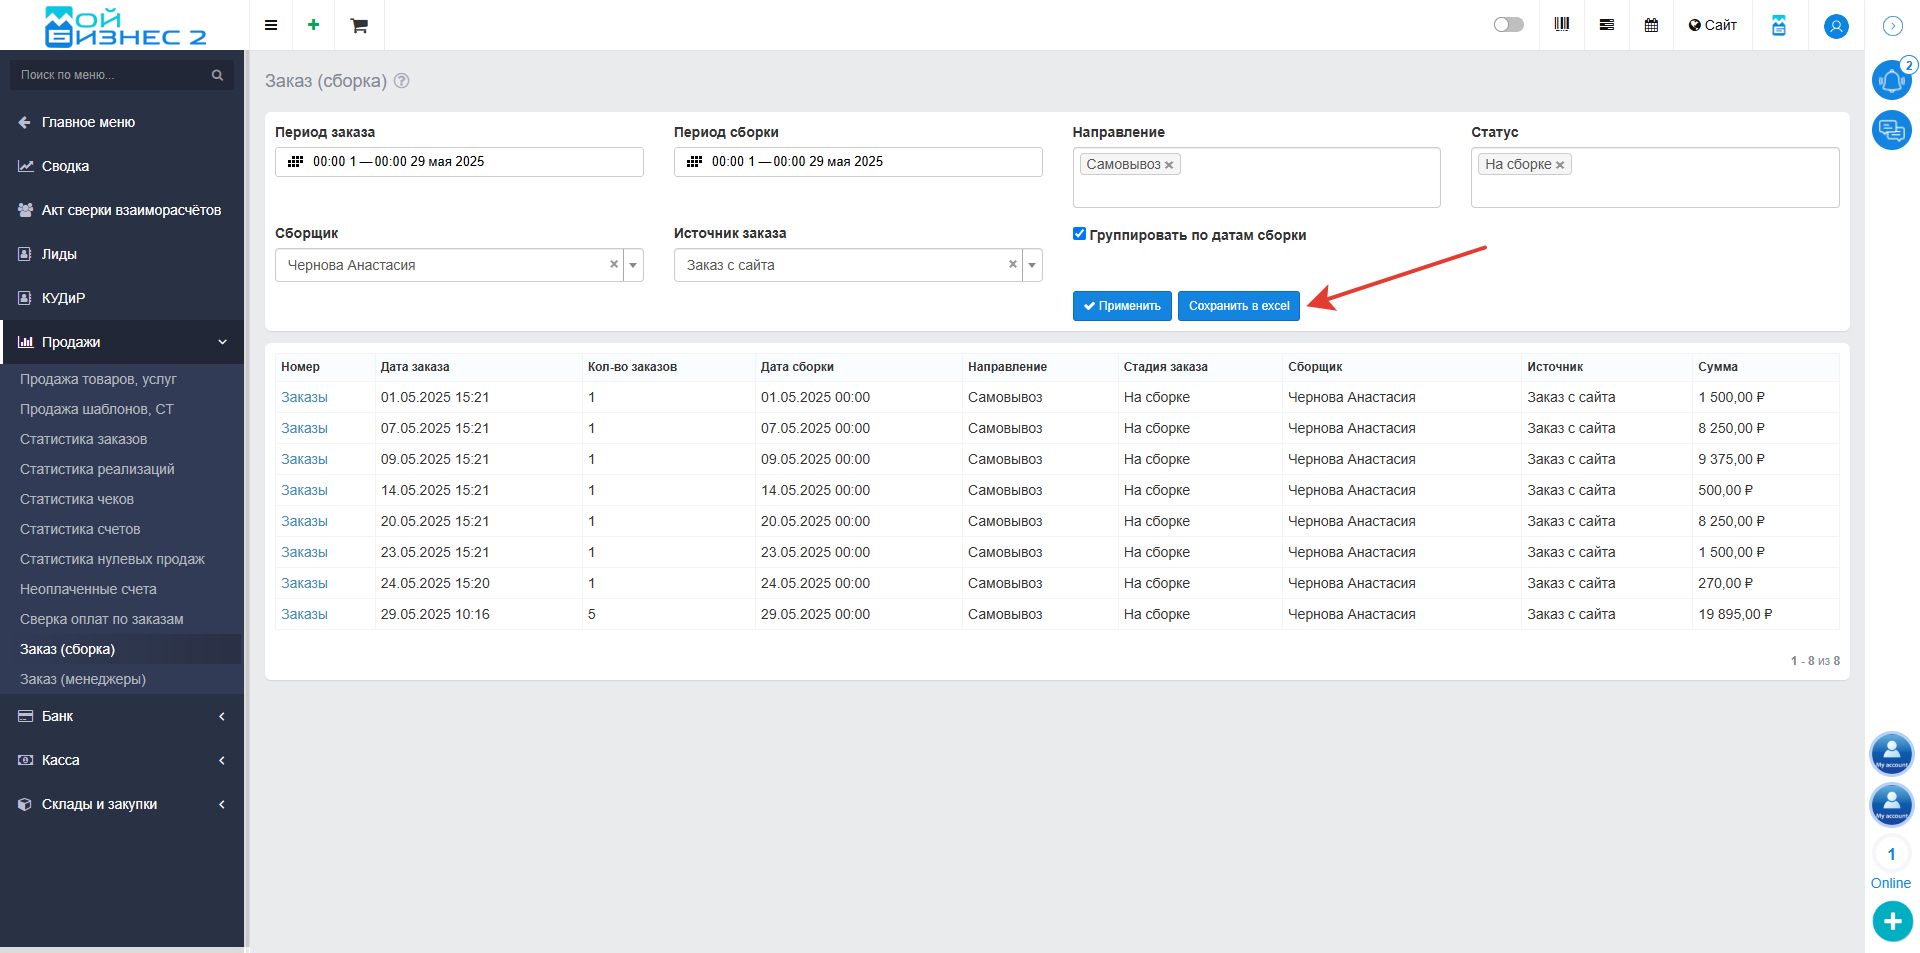The width and height of the screenshot is (1920, 953).
Task: Click the green plus add icon
Action: [314, 25]
